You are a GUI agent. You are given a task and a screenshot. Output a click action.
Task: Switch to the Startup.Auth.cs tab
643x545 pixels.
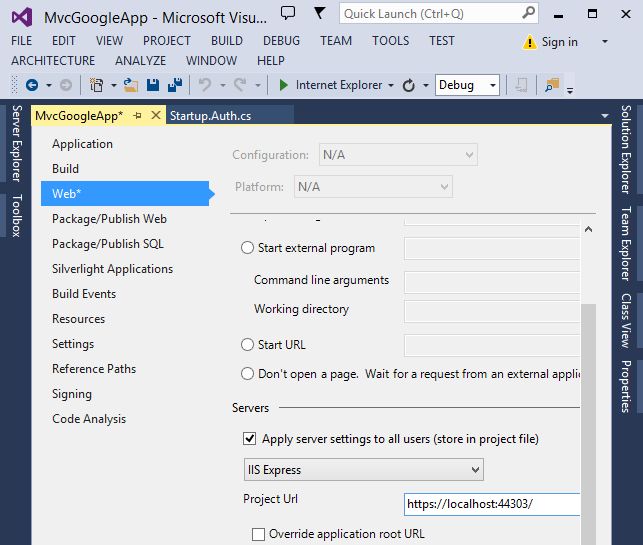coord(210,116)
